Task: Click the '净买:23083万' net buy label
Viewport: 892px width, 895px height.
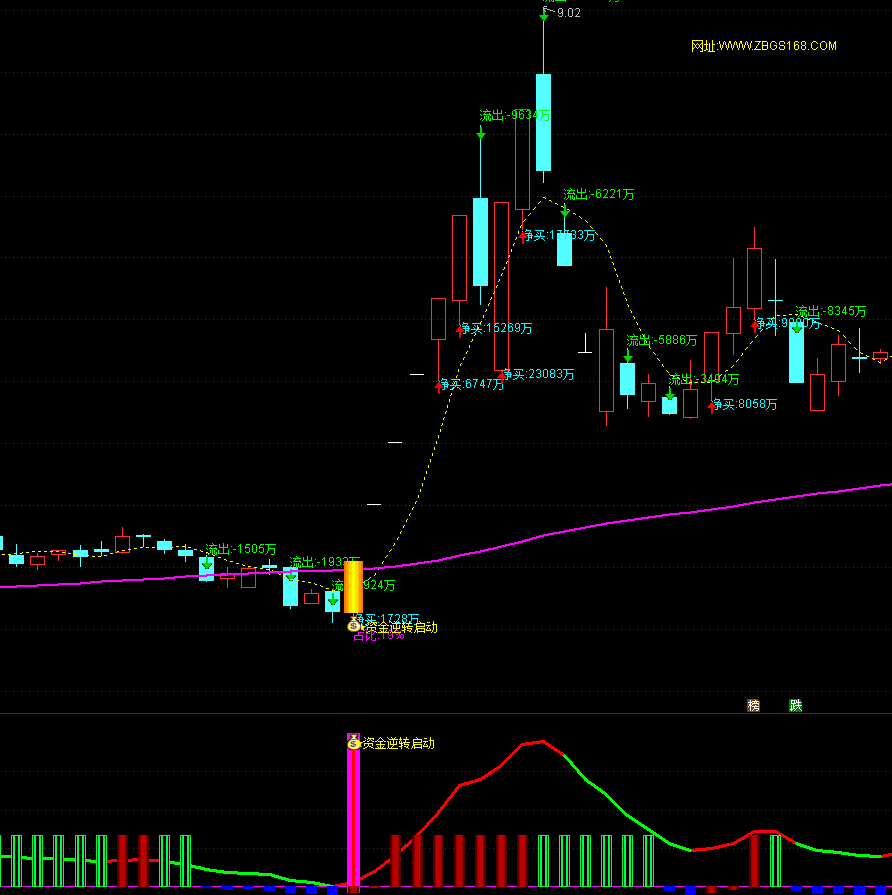Action: (538, 374)
